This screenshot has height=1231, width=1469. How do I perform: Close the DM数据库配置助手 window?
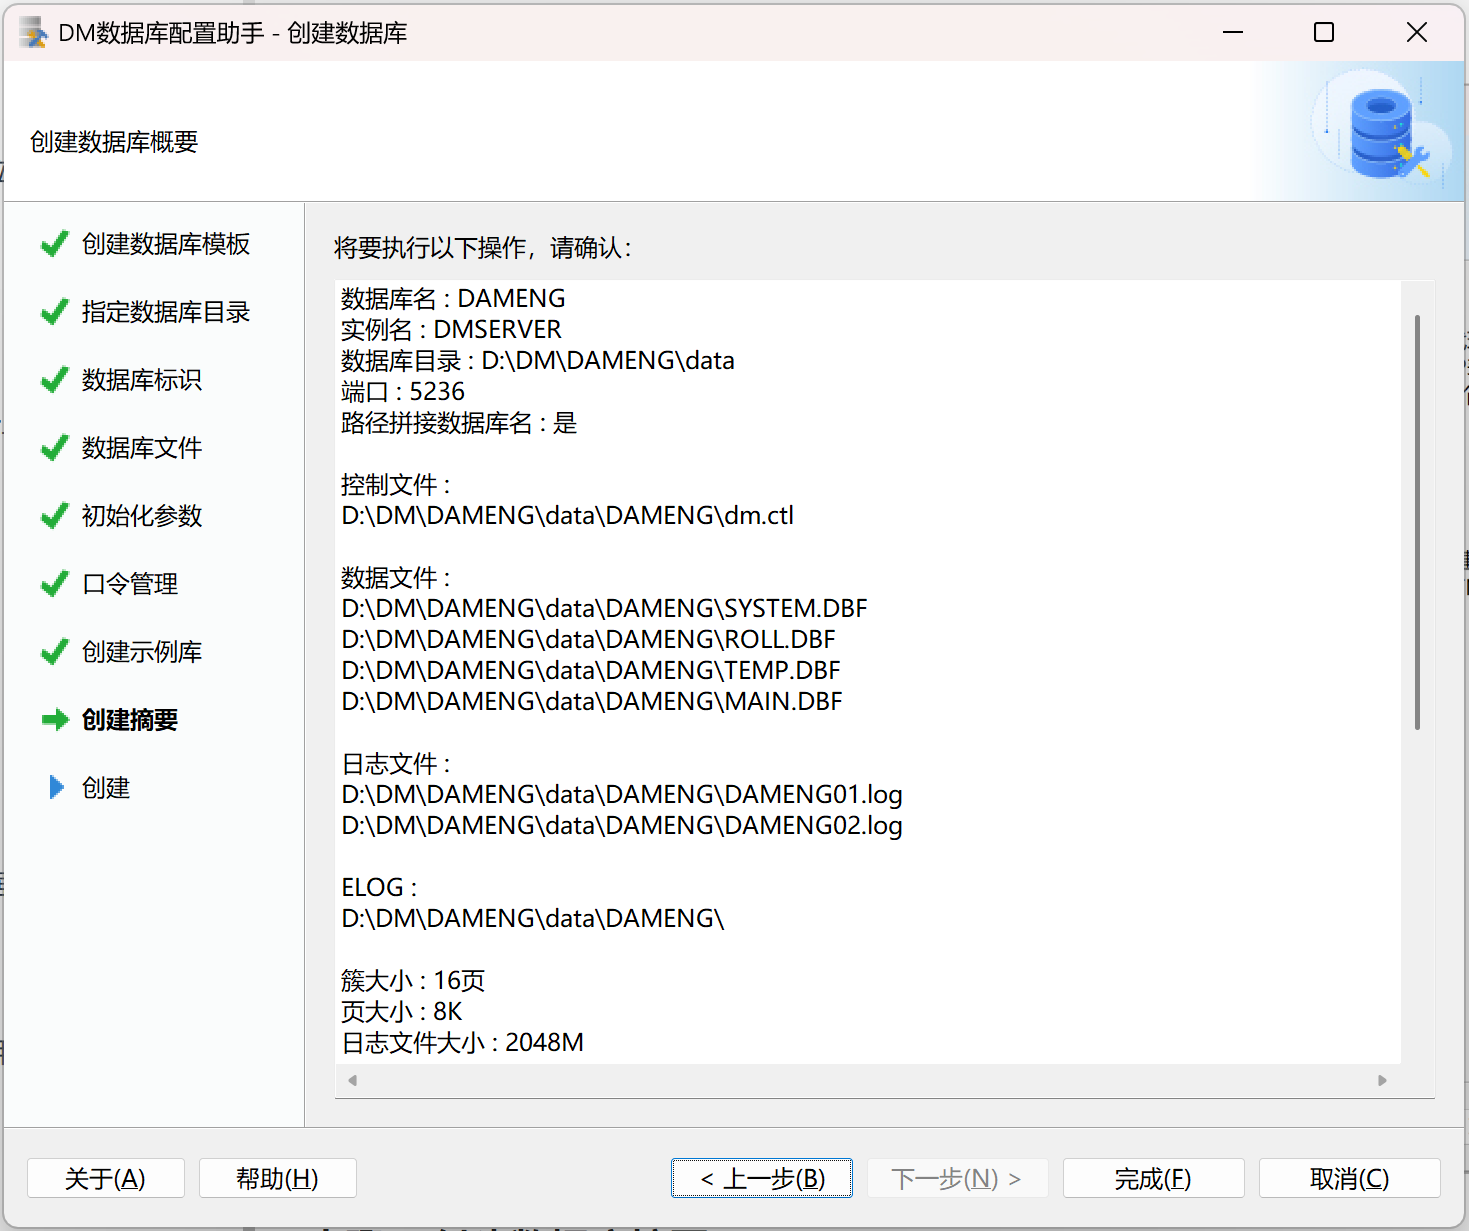[x=1417, y=33]
